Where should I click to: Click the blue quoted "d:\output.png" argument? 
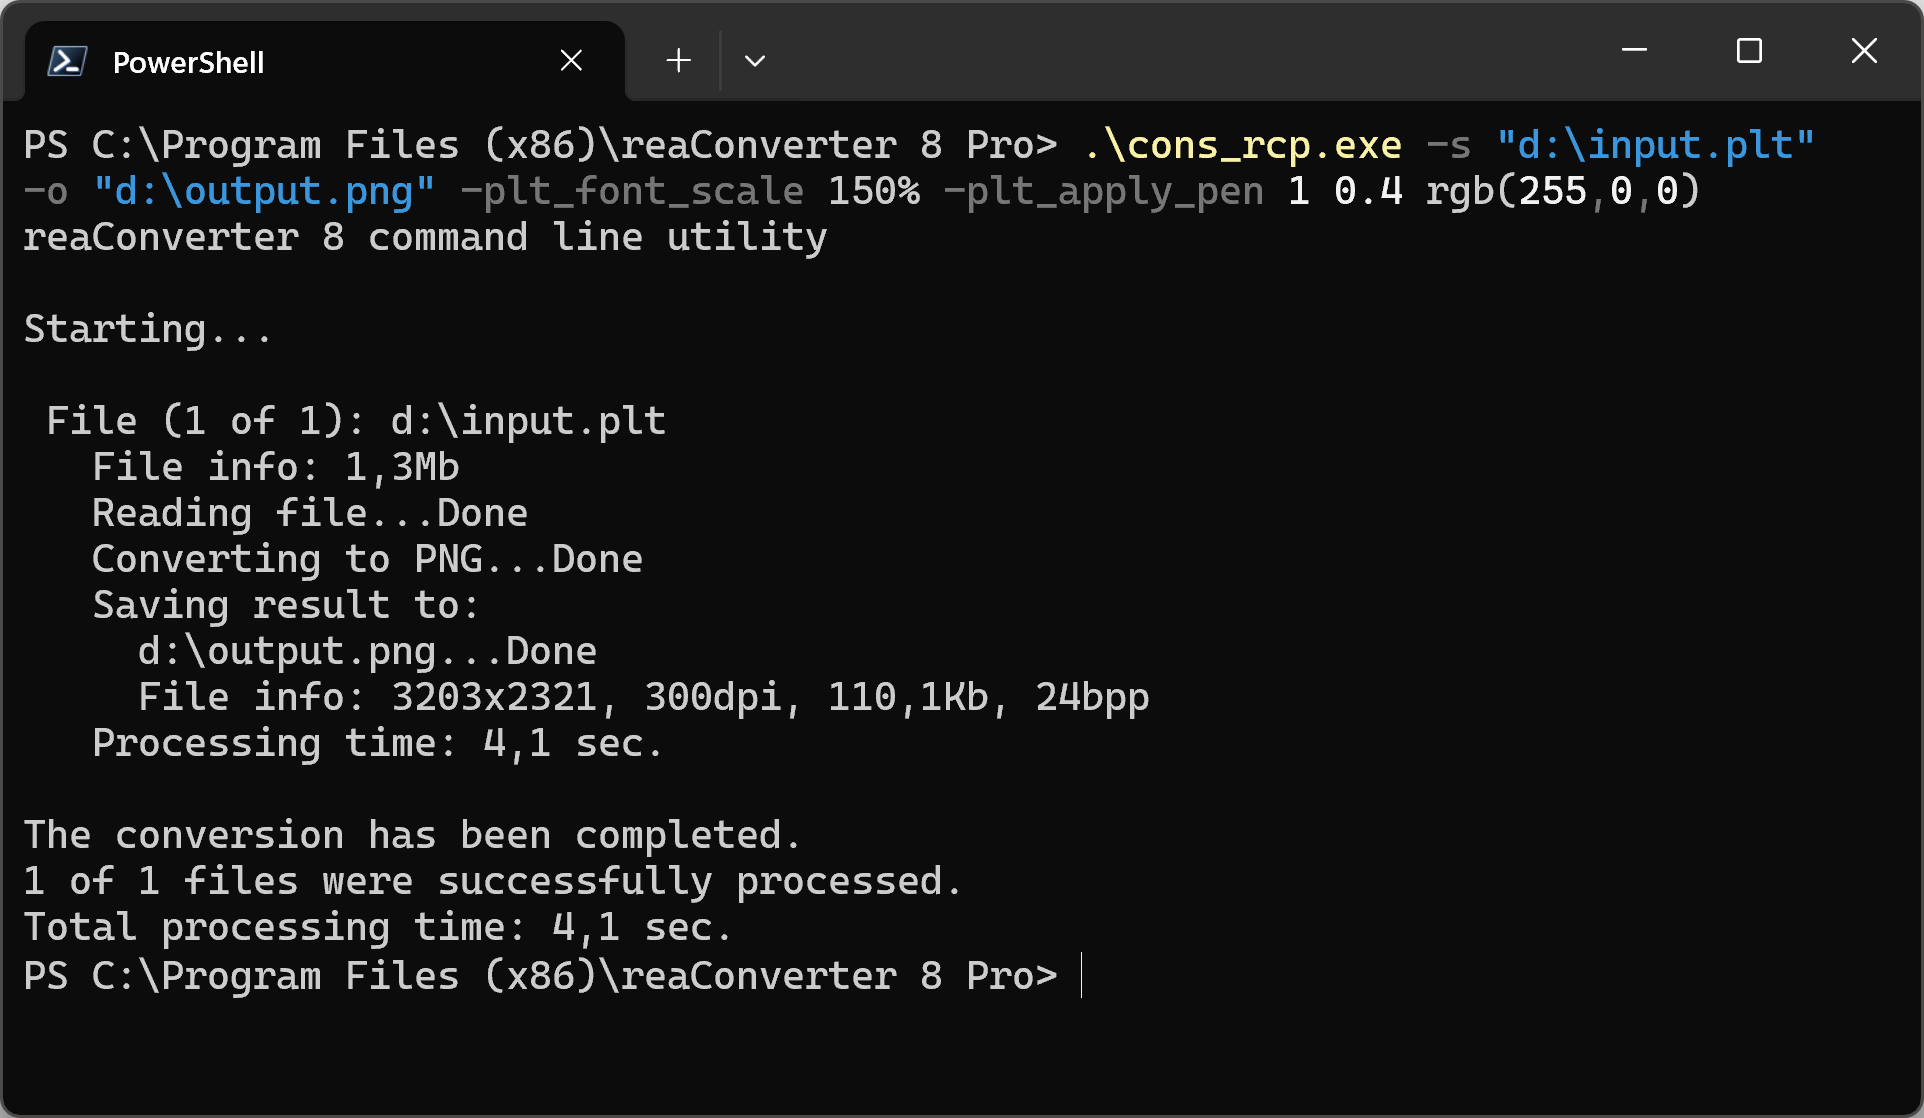pyautogui.click(x=264, y=192)
